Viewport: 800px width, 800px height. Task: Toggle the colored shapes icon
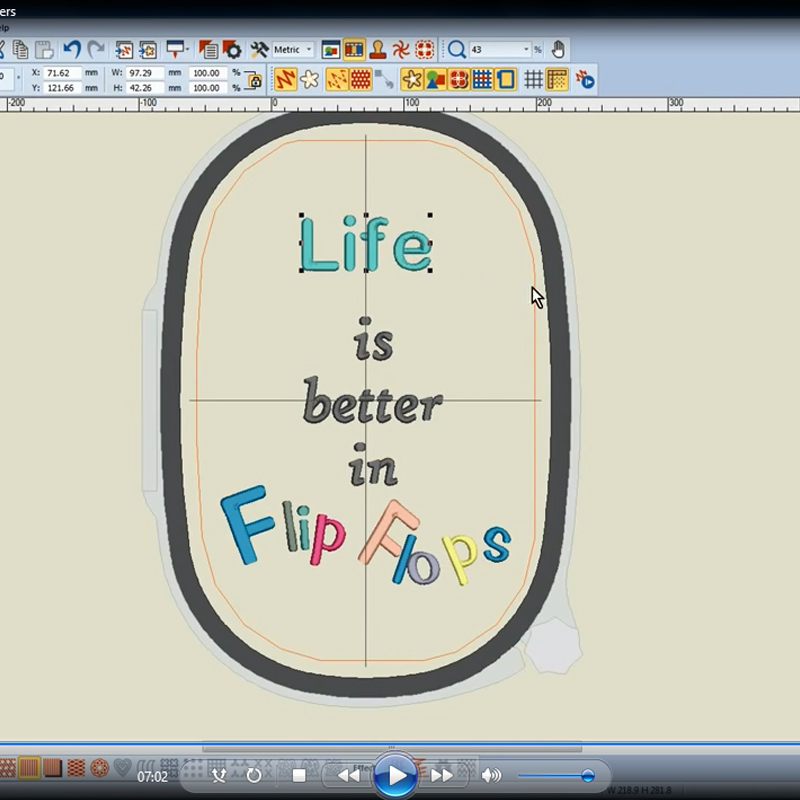pyautogui.click(x=435, y=80)
